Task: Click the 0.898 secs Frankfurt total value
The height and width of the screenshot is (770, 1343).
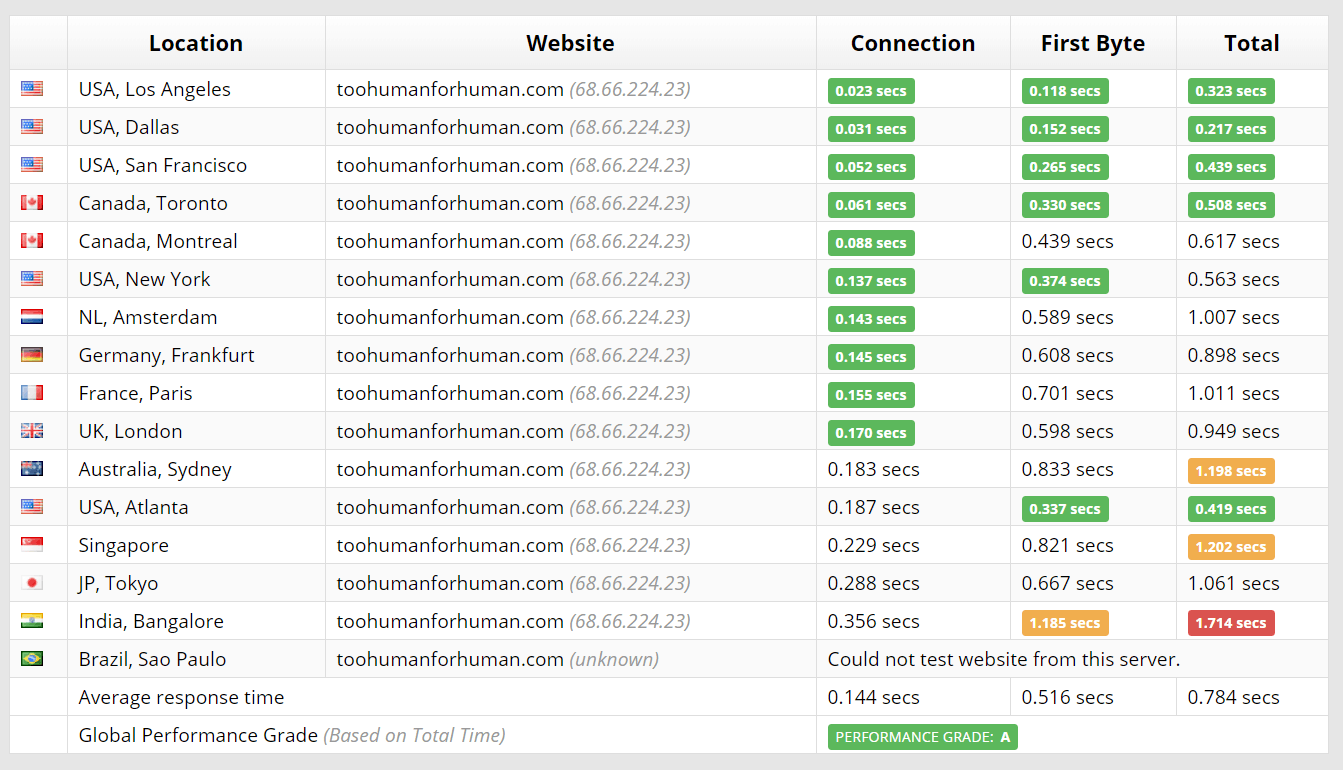Action: tap(1234, 355)
